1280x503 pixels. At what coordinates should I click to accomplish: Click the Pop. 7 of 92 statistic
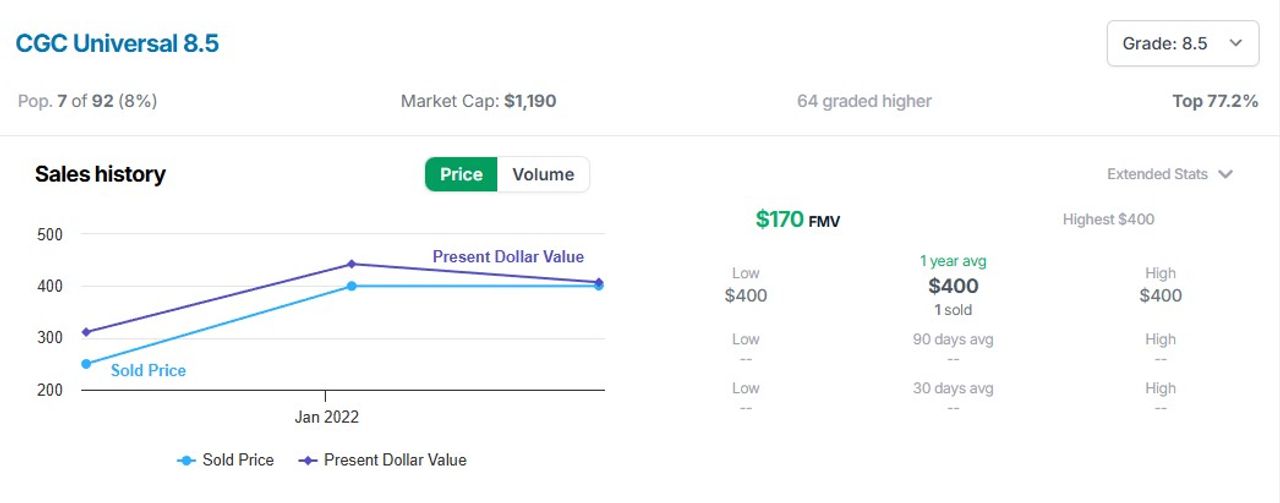pos(87,101)
